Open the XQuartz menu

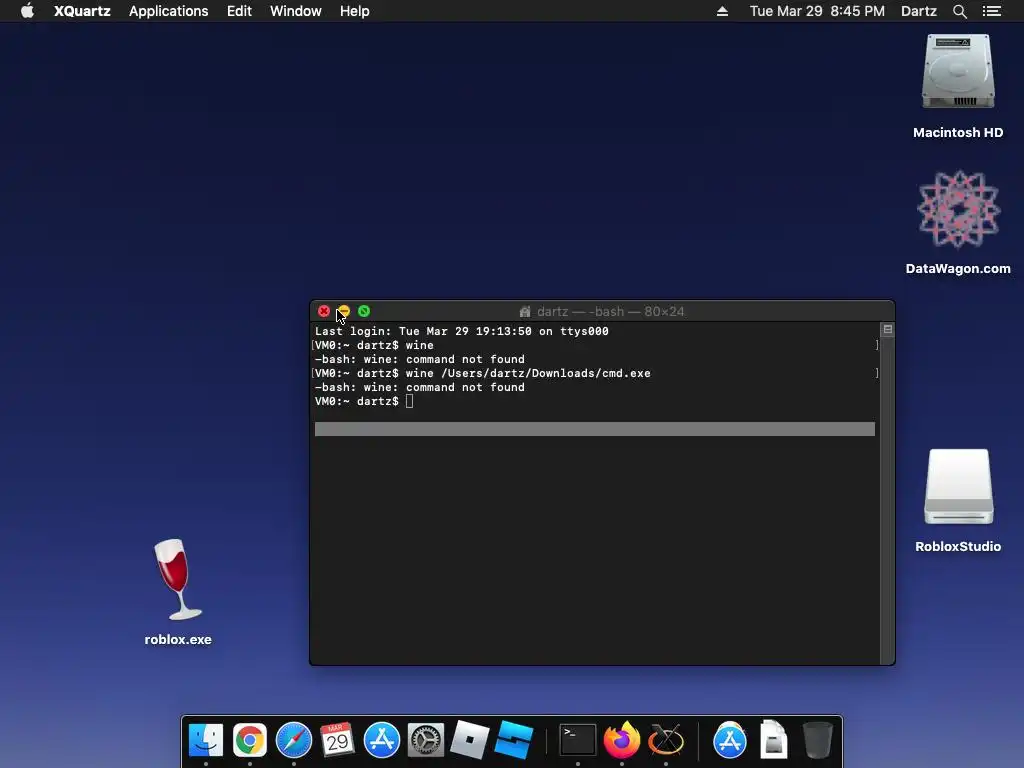[82, 11]
